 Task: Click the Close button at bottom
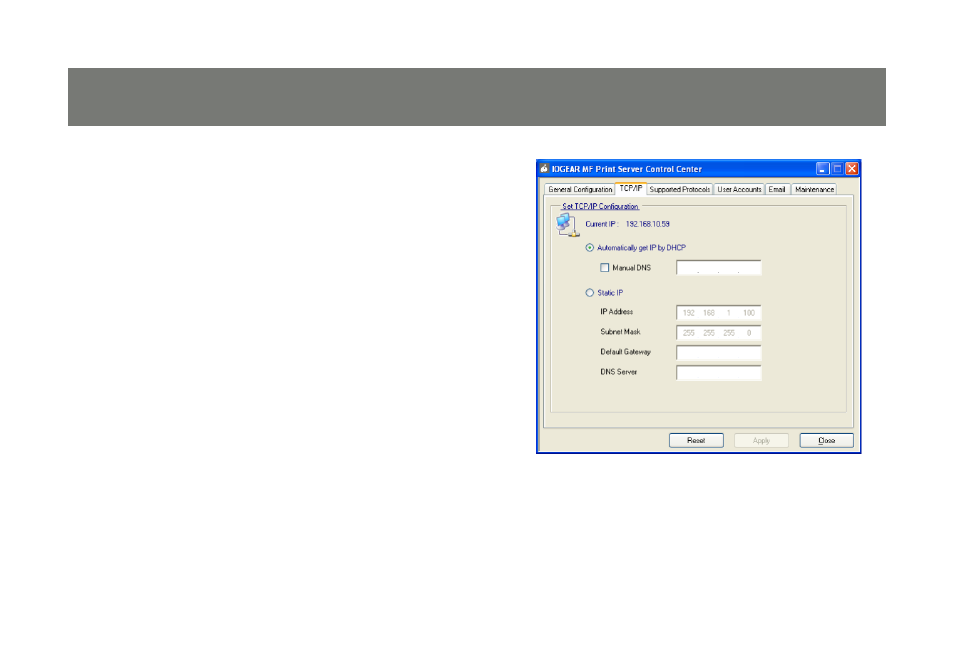(x=826, y=441)
